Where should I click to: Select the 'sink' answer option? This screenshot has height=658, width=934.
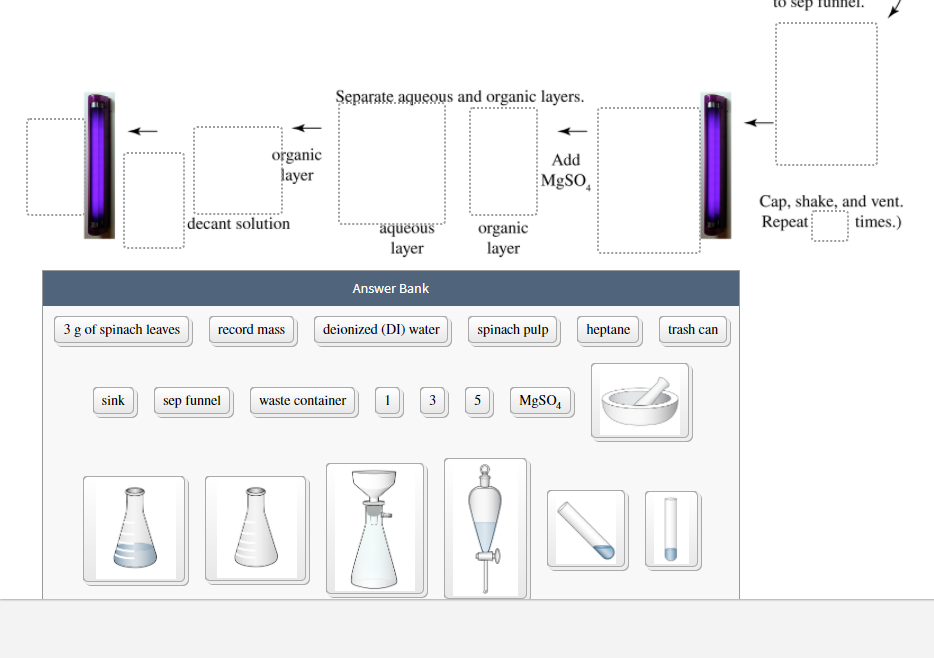tap(113, 400)
